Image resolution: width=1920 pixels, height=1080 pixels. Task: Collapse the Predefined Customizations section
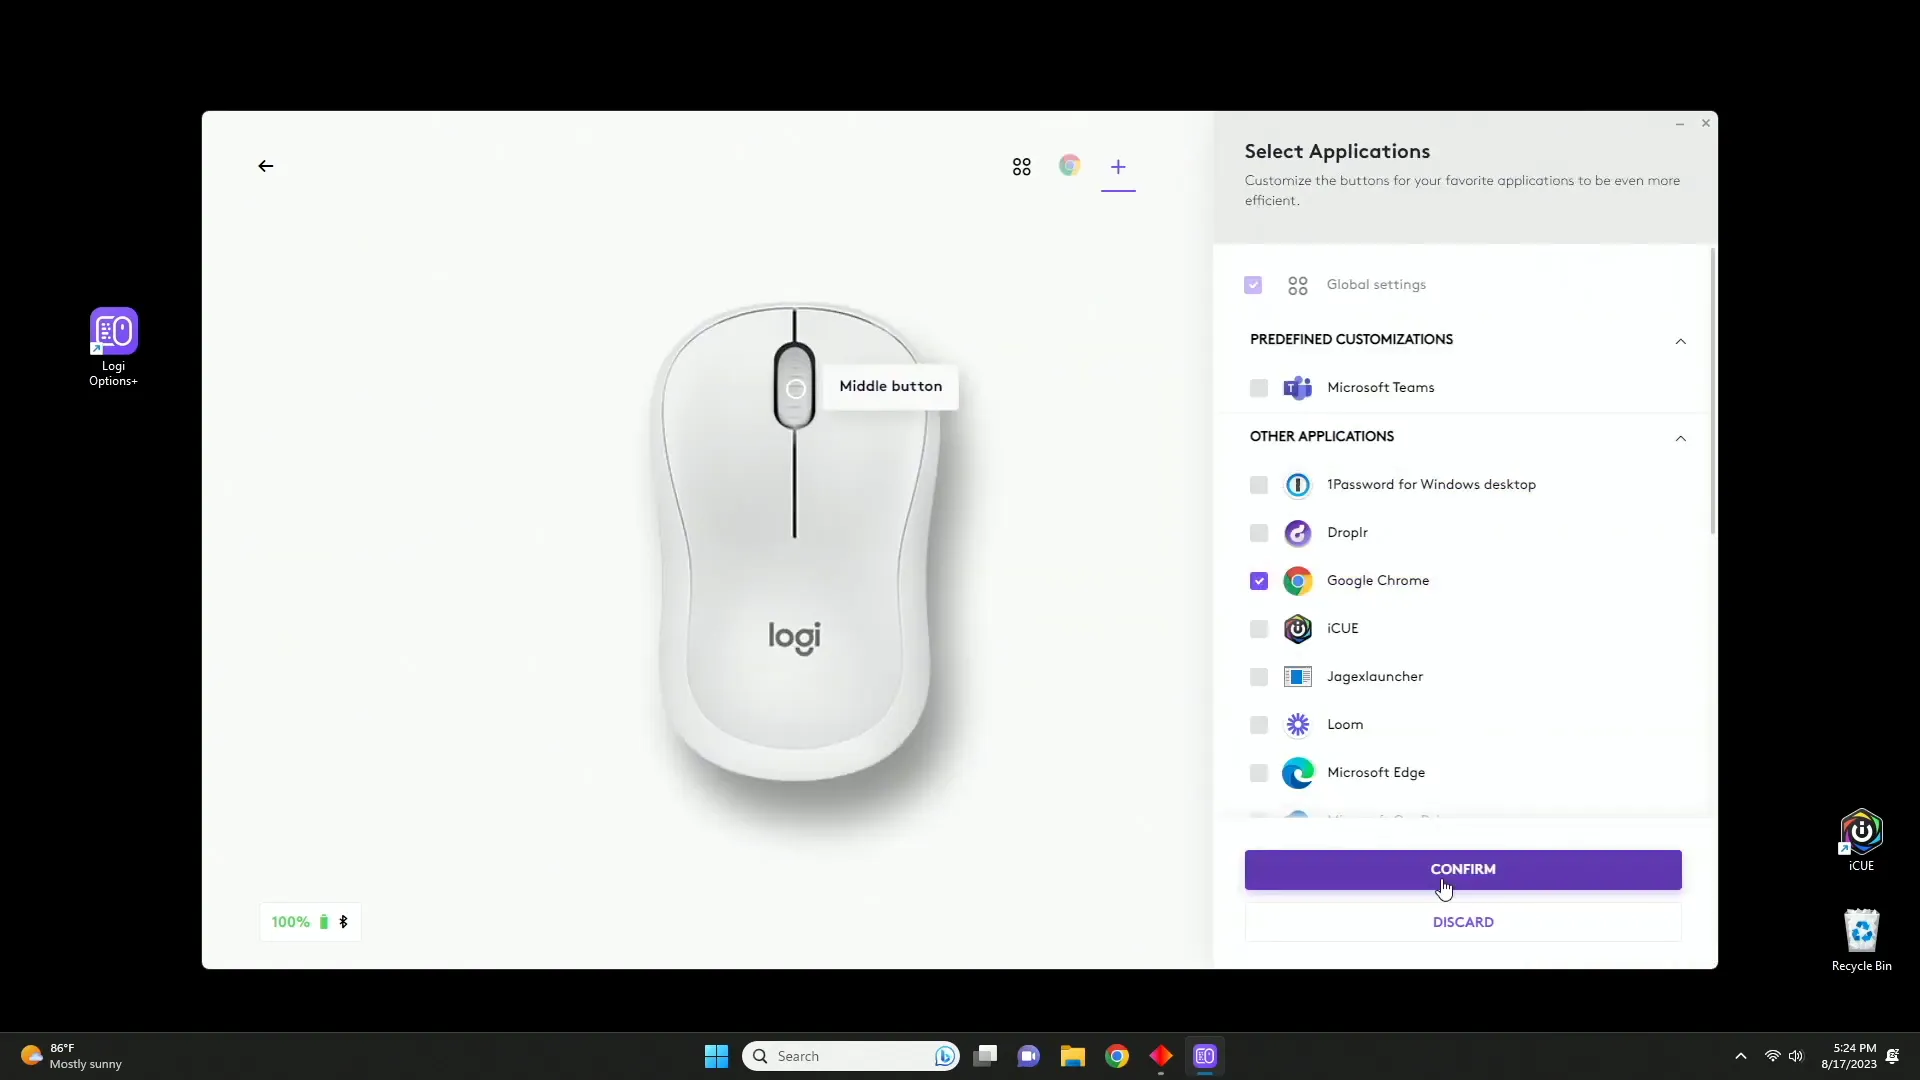(1681, 341)
